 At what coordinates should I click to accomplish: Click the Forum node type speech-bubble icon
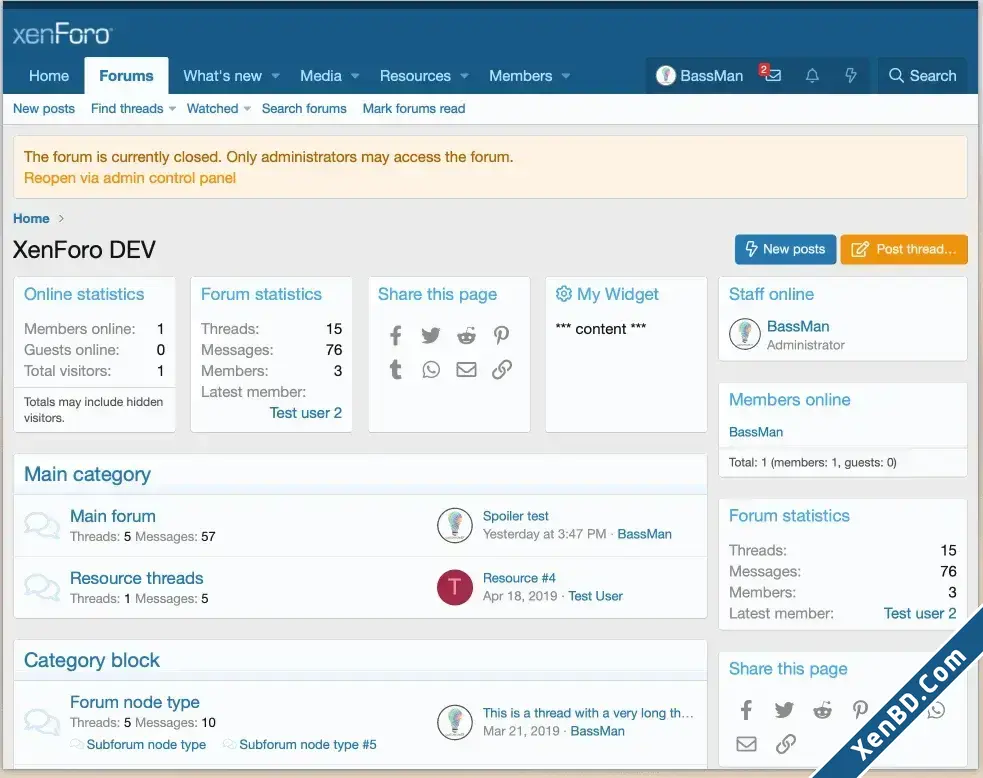pos(42,721)
